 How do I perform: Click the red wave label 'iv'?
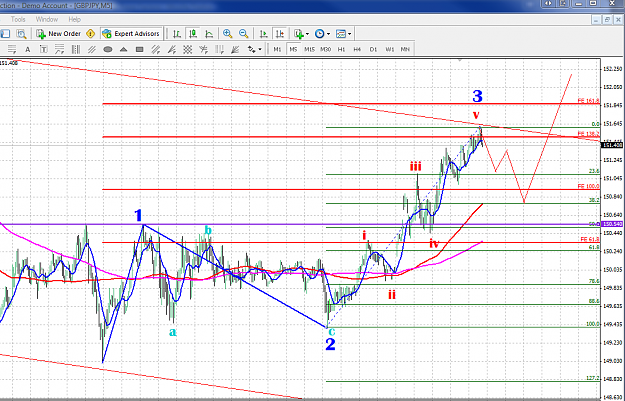coord(434,243)
